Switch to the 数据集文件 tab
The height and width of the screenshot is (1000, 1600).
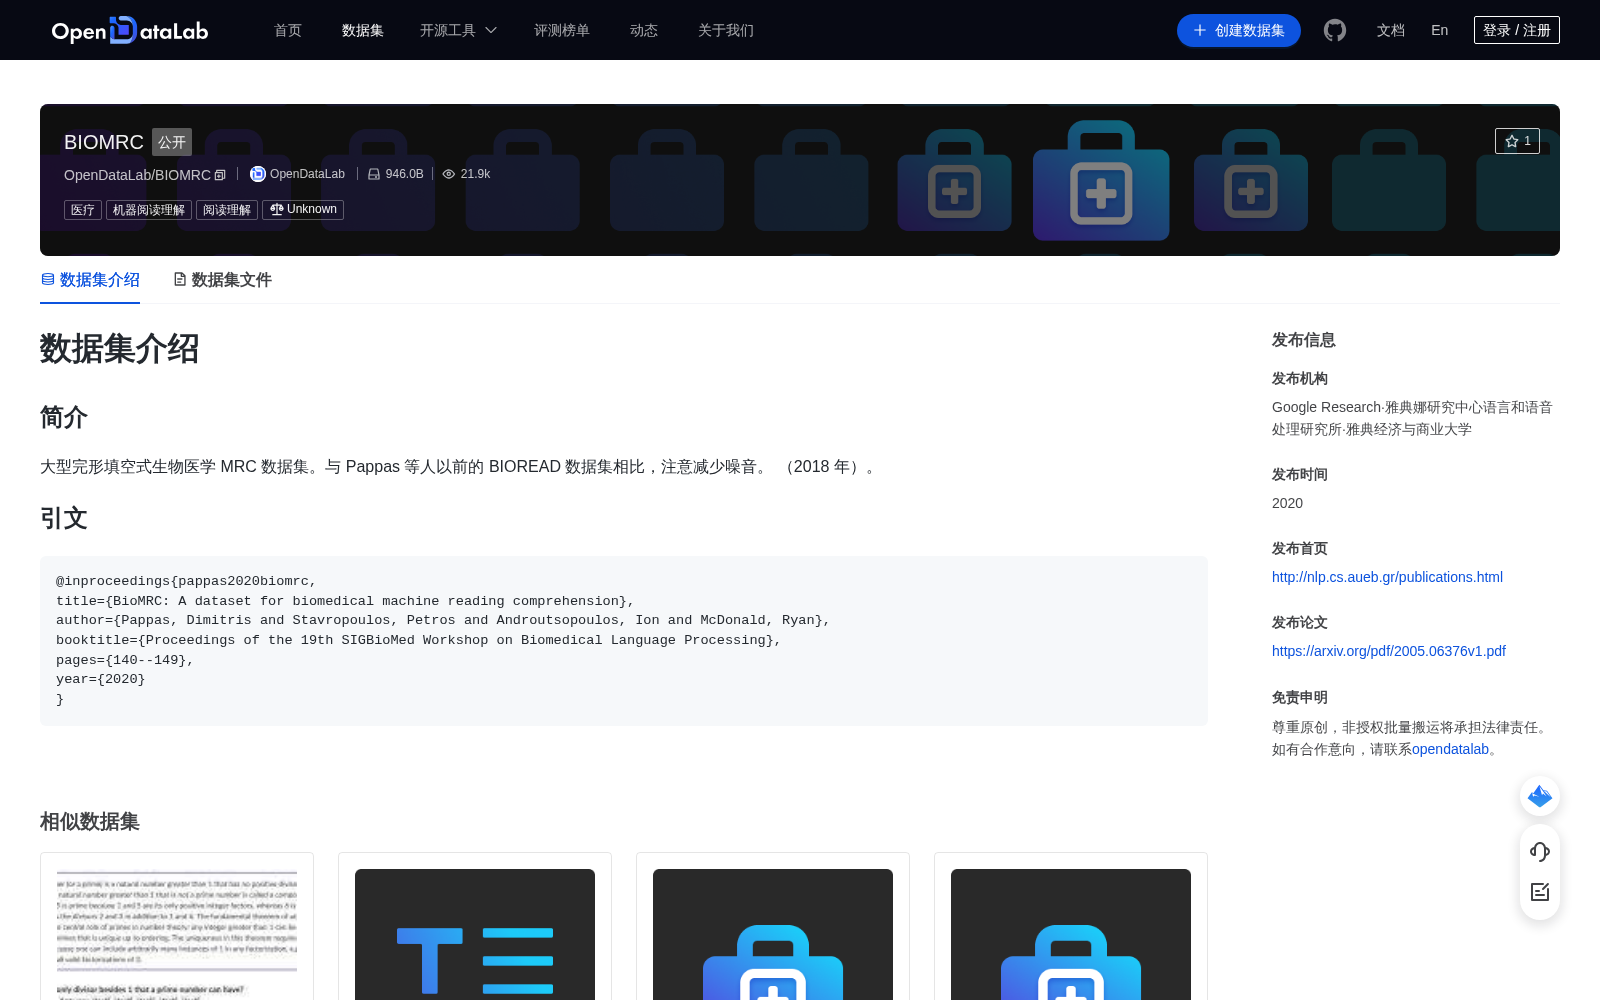[222, 280]
